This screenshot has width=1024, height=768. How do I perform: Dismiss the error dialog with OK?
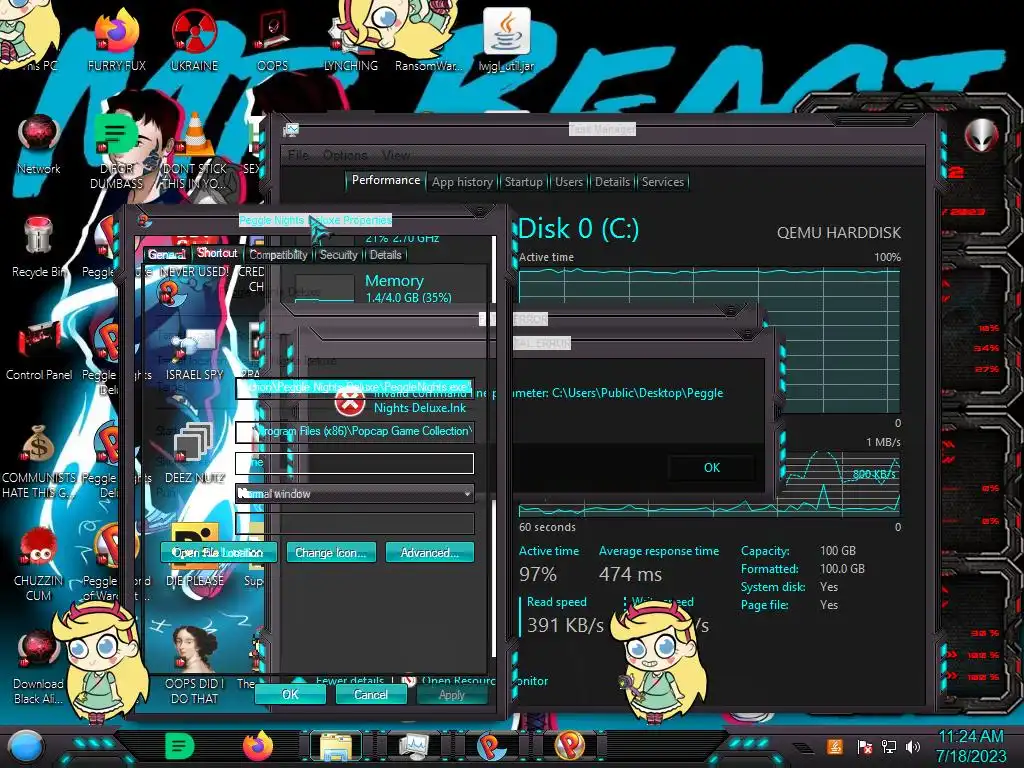point(712,468)
